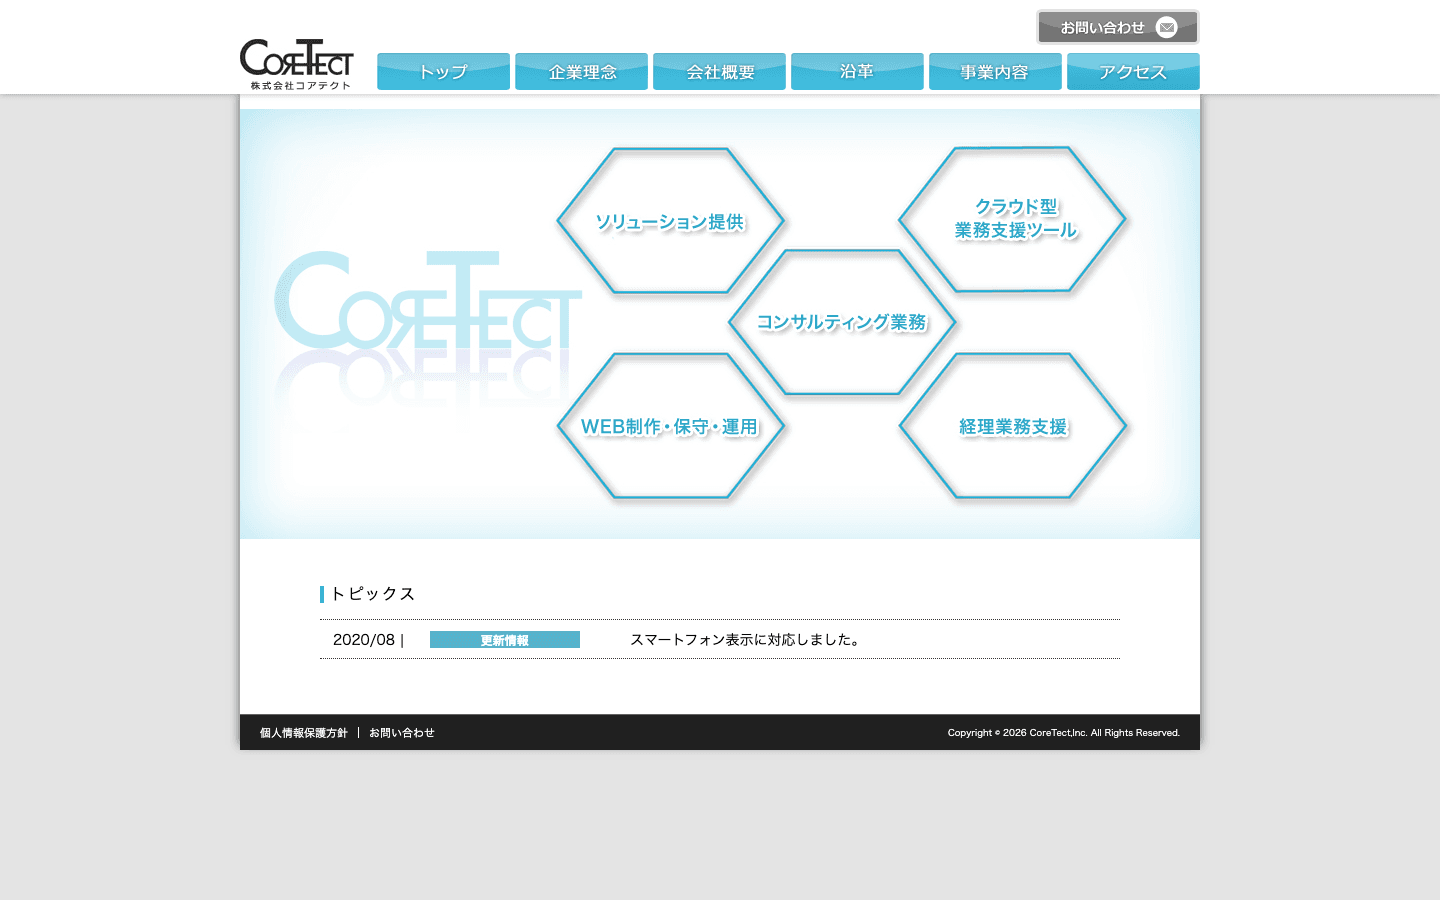Select the 沿革 navigation tab
1440x900 pixels.
click(857, 72)
